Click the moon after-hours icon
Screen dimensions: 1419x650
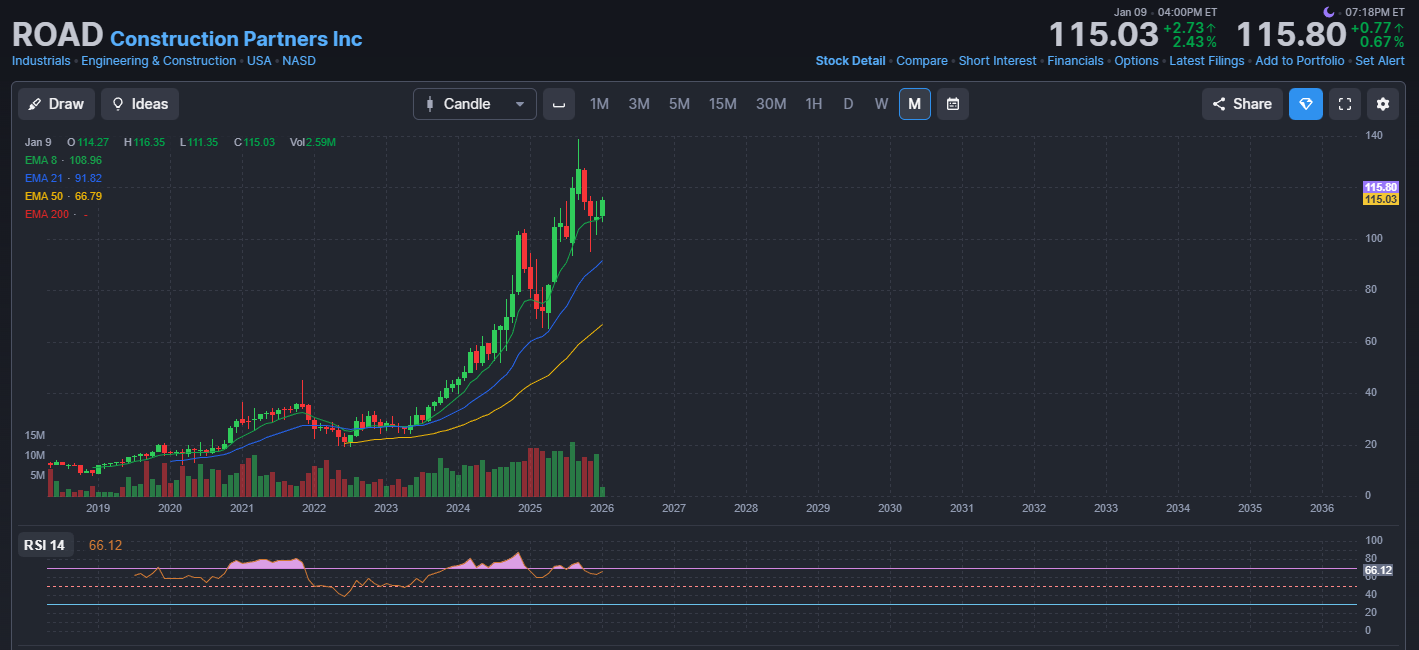pos(1328,11)
